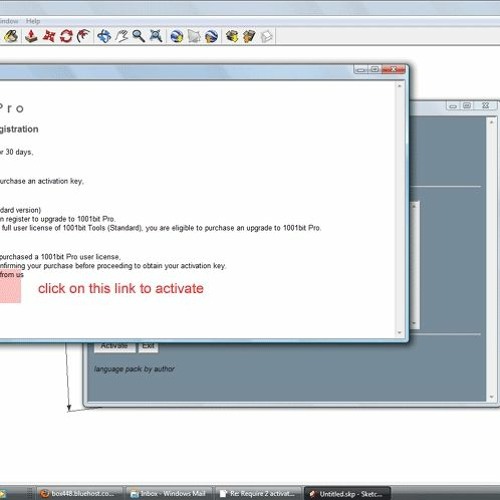
Task: Maximize the front registration window
Action: tap(375, 69)
